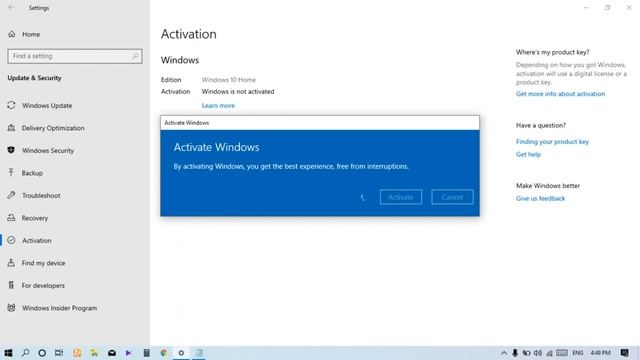Click the Troubleshoot wrench icon
640x360 pixels.
[x=11, y=195]
